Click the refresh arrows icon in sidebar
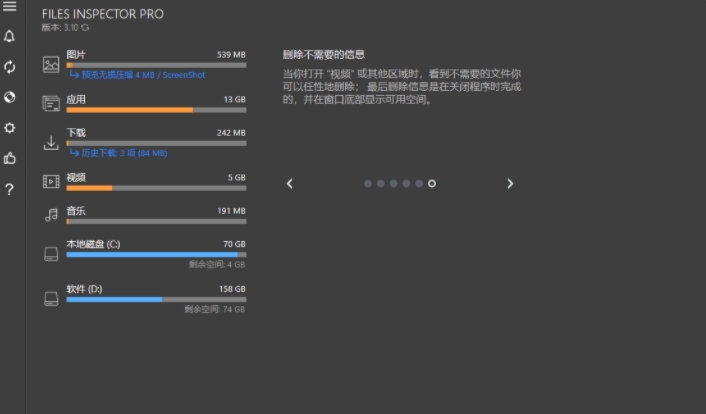This screenshot has width=706, height=414. coord(10,67)
